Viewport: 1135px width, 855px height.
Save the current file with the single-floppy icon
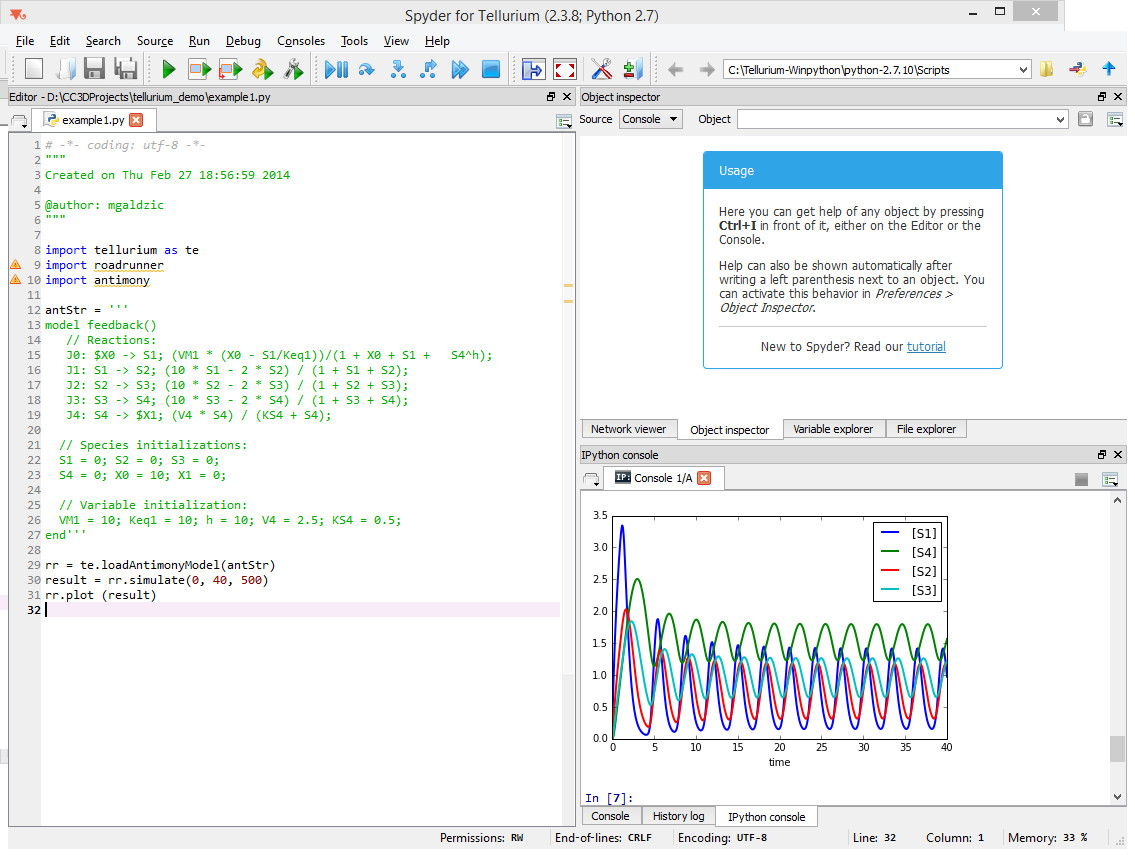click(x=94, y=70)
